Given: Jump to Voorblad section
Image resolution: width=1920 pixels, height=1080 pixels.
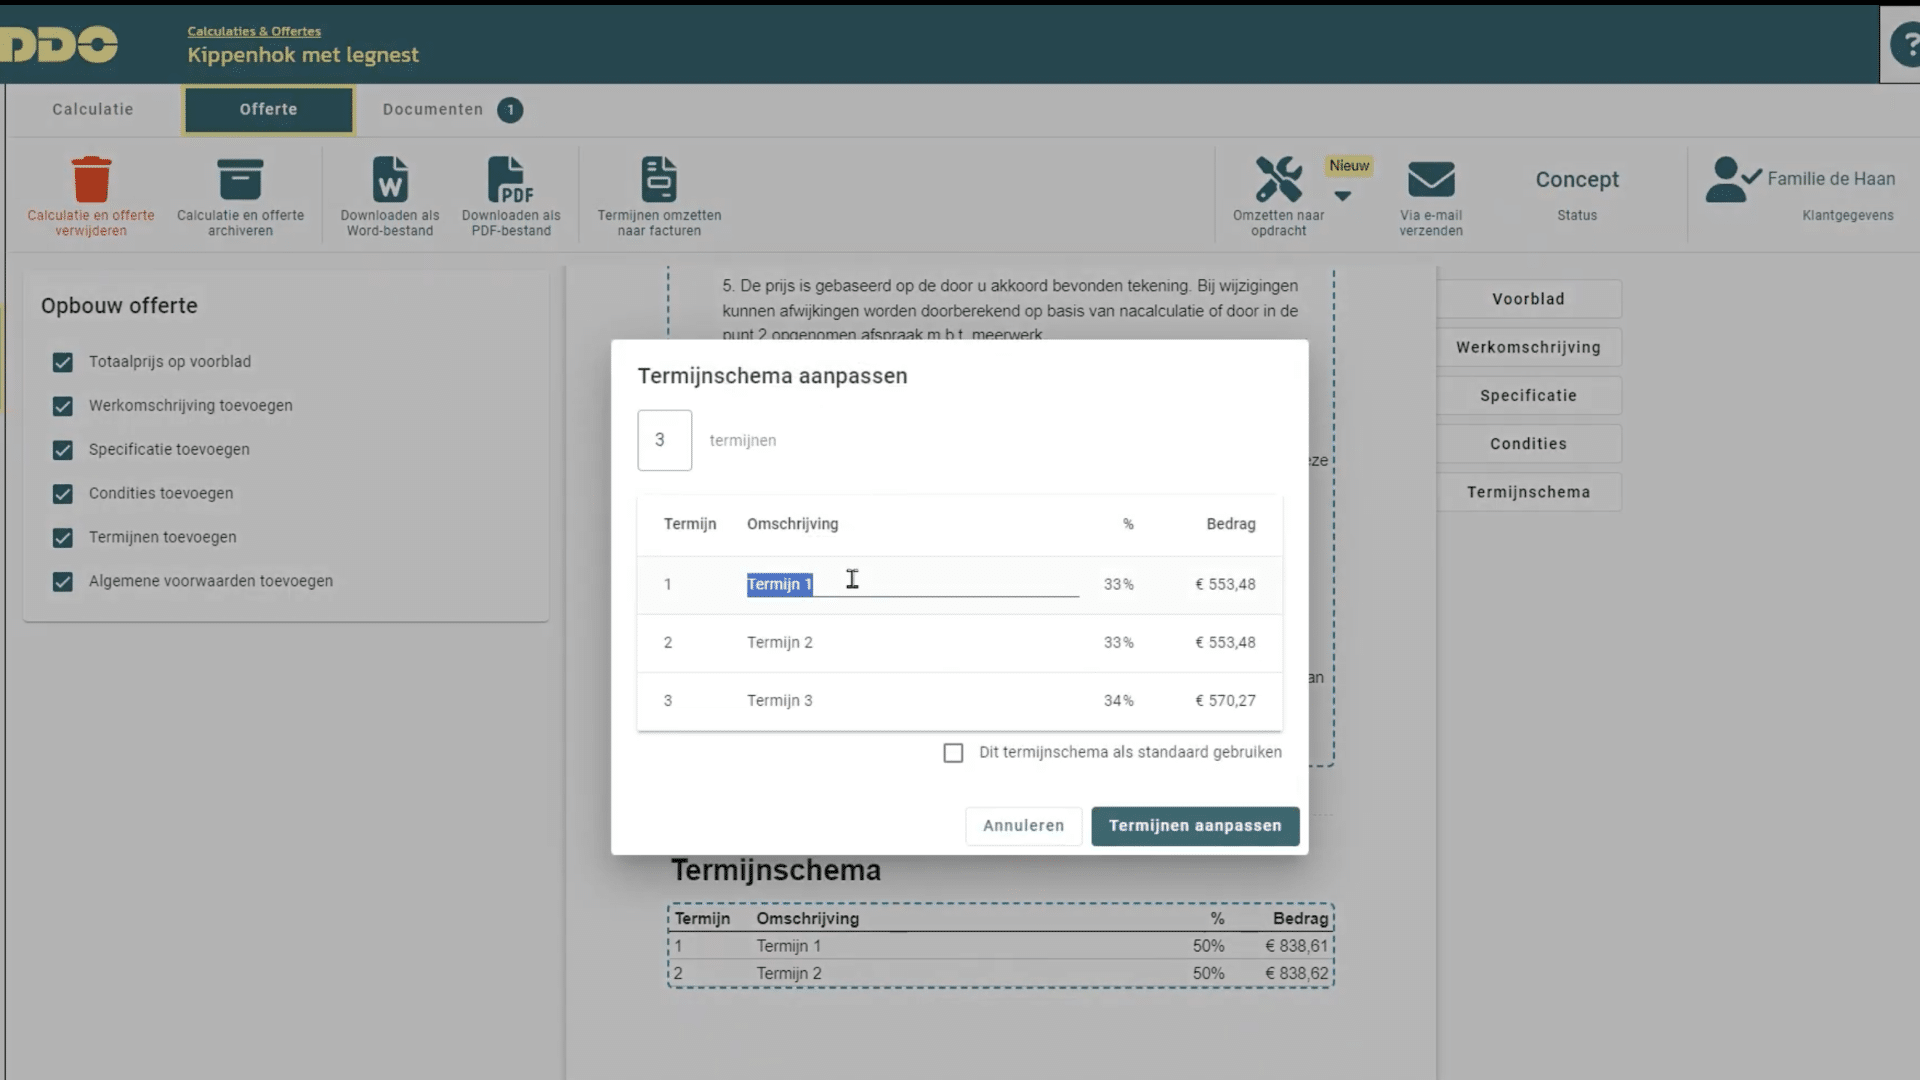Looking at the screenshot, I should [x=1528, y=299].
